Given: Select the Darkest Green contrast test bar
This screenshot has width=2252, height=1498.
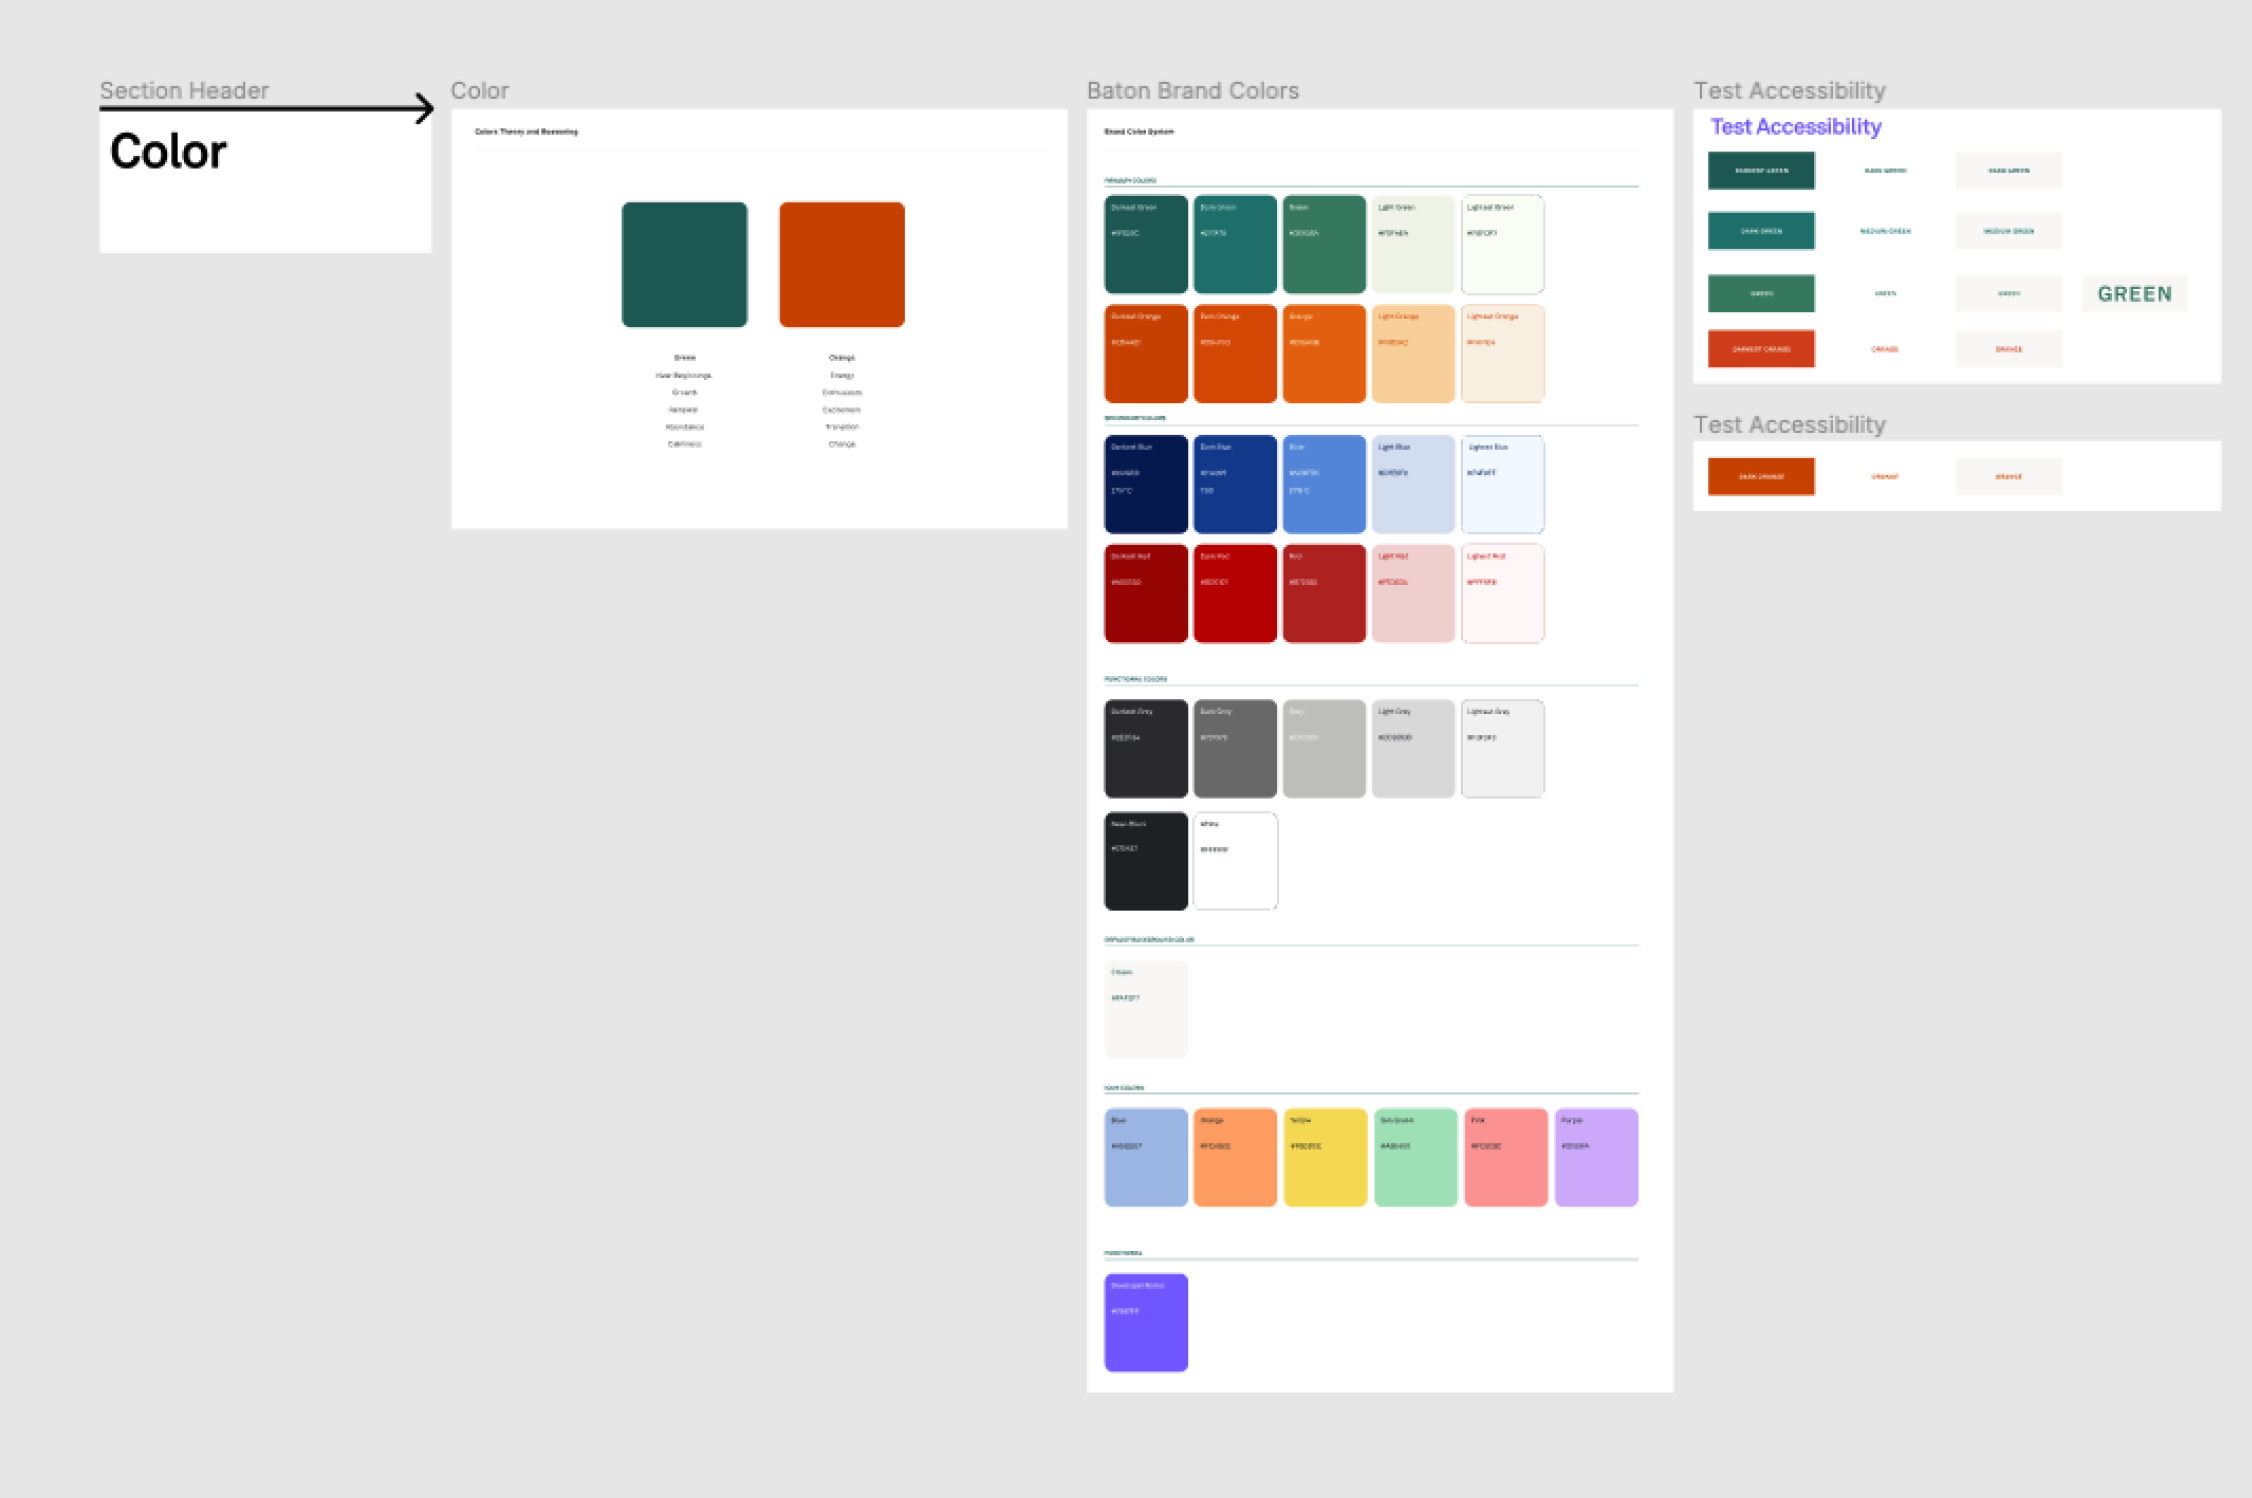Looking at the screenshot, I should coord(1761,170).
